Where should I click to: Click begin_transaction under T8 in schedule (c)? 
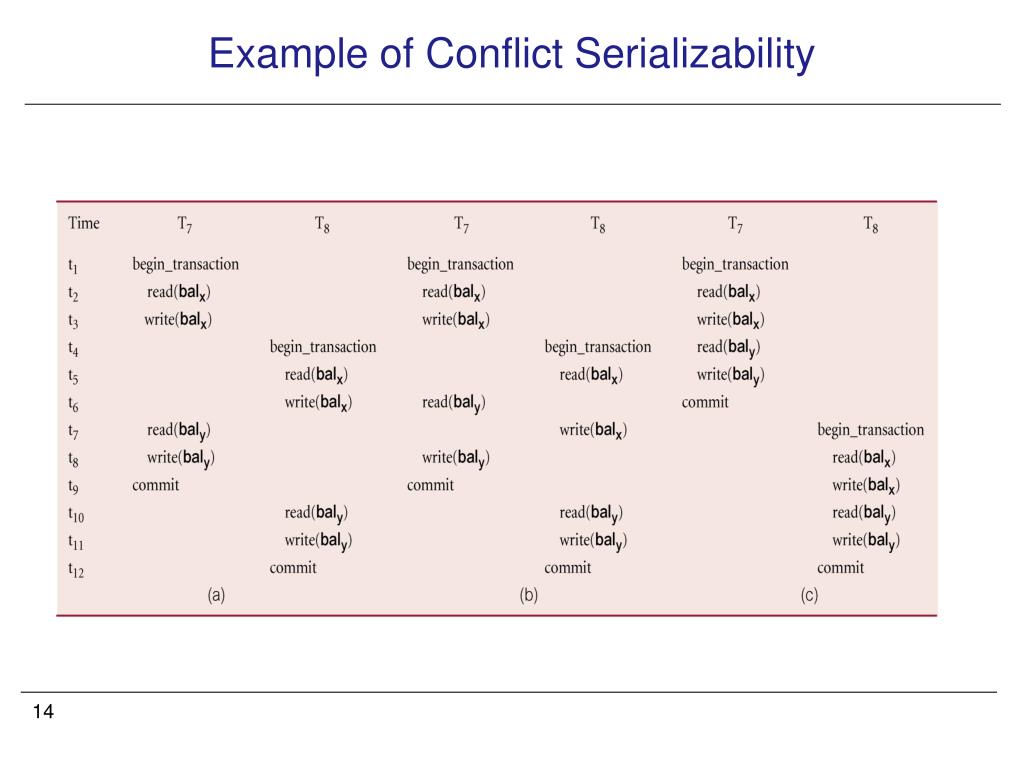coord(871,430)
